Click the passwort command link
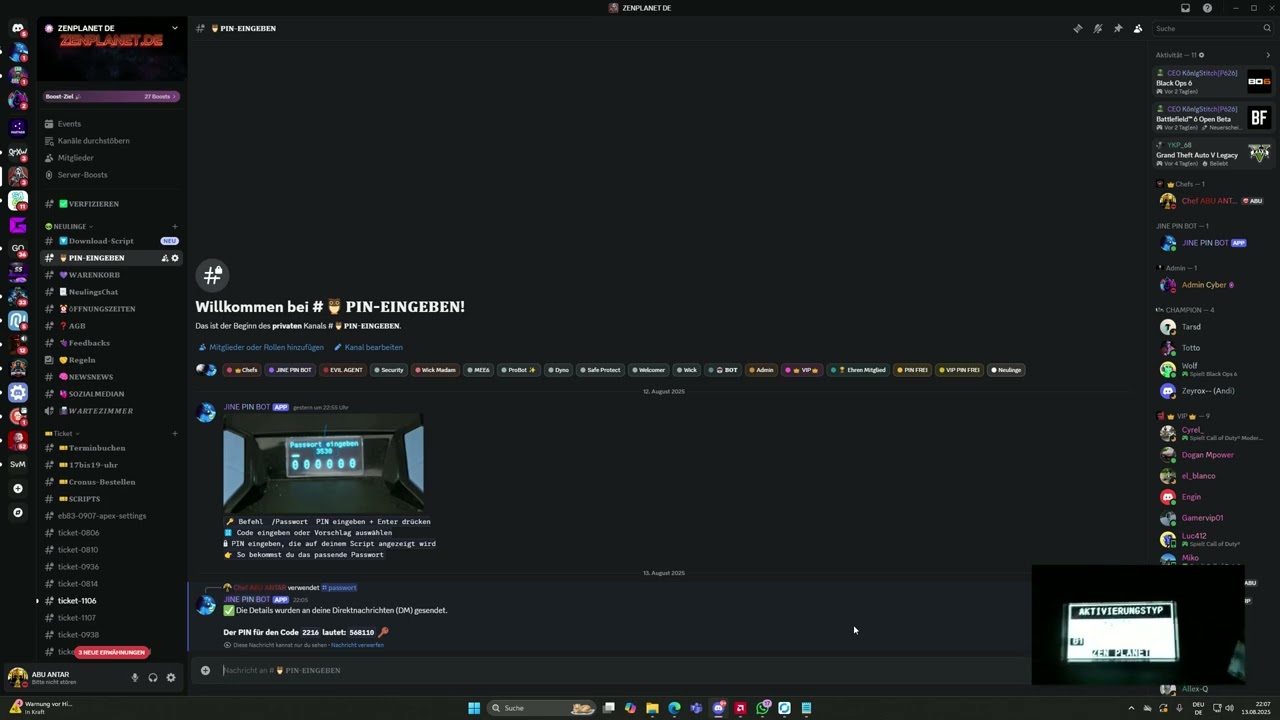Screen dimensions: 1280x720 [x=339, y=588]
